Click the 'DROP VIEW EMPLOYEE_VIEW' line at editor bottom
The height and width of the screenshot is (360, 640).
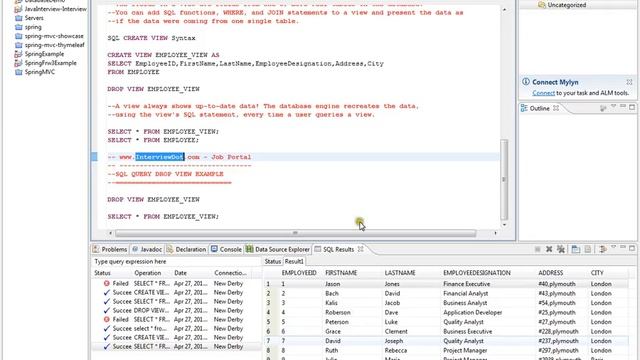(153, 200)
